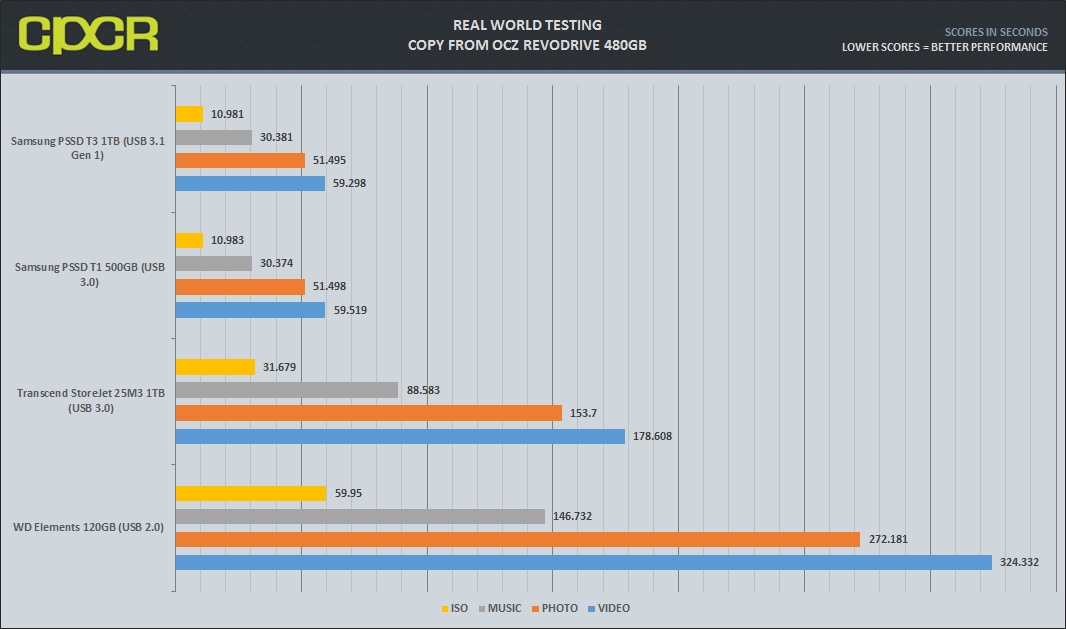
Task: Click the orange 51.498 PHOTO bar
Action: (241, 287)
